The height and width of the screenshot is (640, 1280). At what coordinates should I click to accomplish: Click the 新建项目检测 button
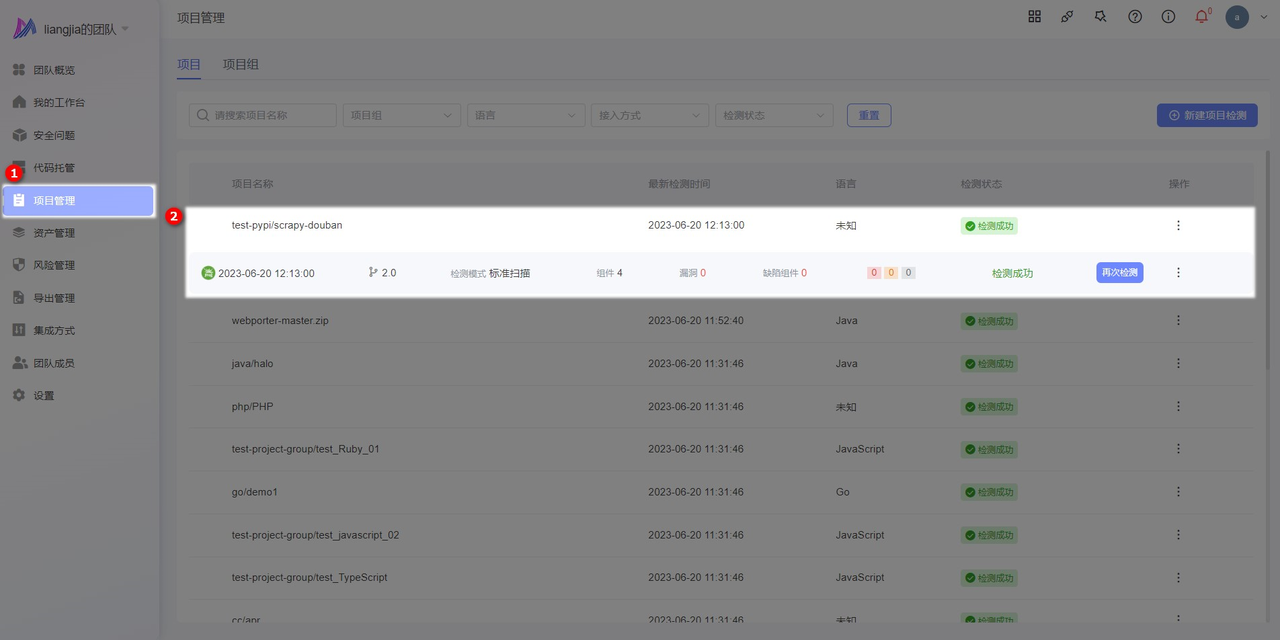[x=1206, y=116]
